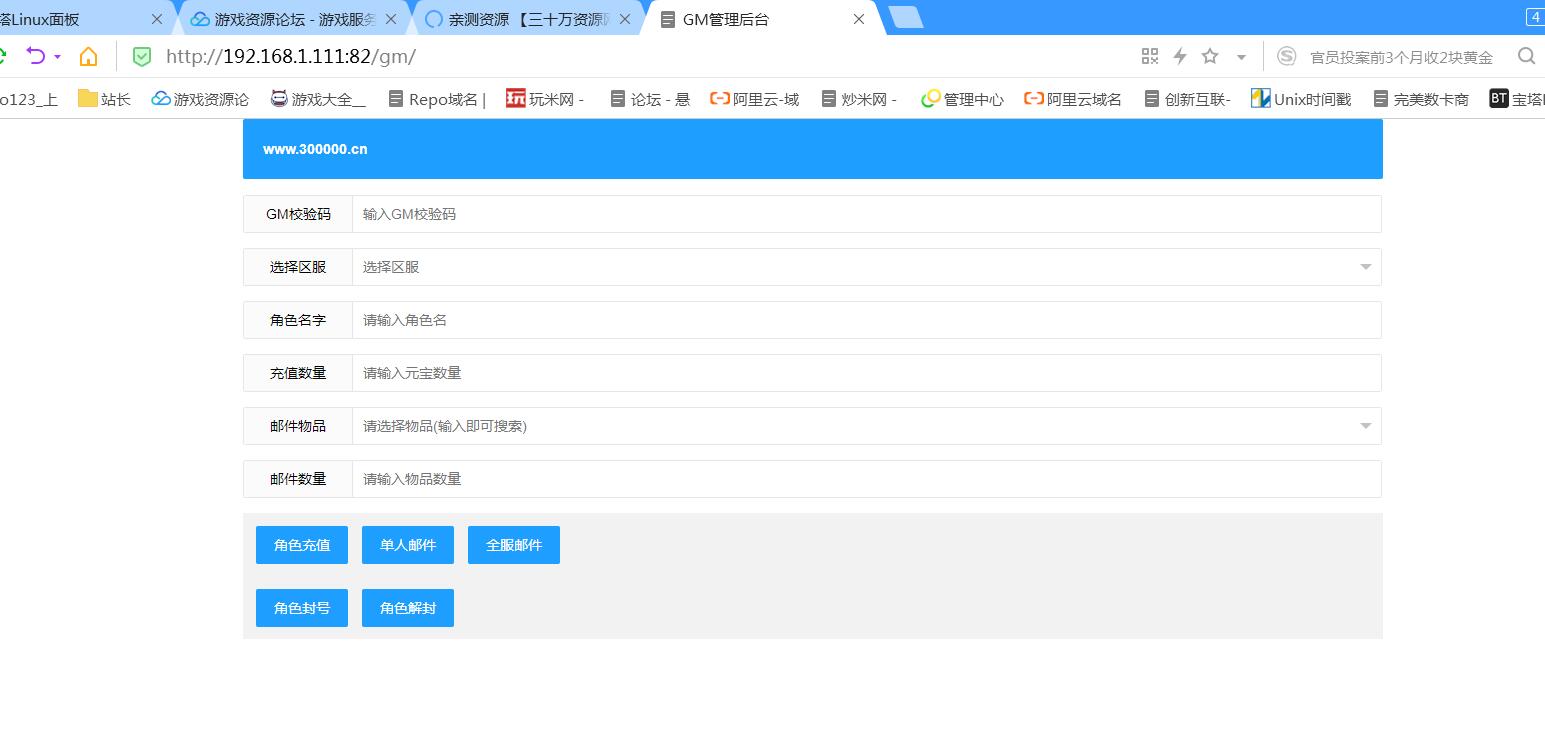1545x749 pixels.
Task: Click the undo back arrow icon
Action: 36,56
